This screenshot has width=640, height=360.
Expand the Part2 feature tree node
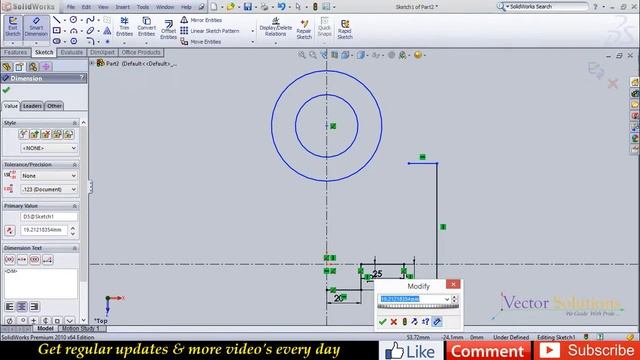pos(92,63)
